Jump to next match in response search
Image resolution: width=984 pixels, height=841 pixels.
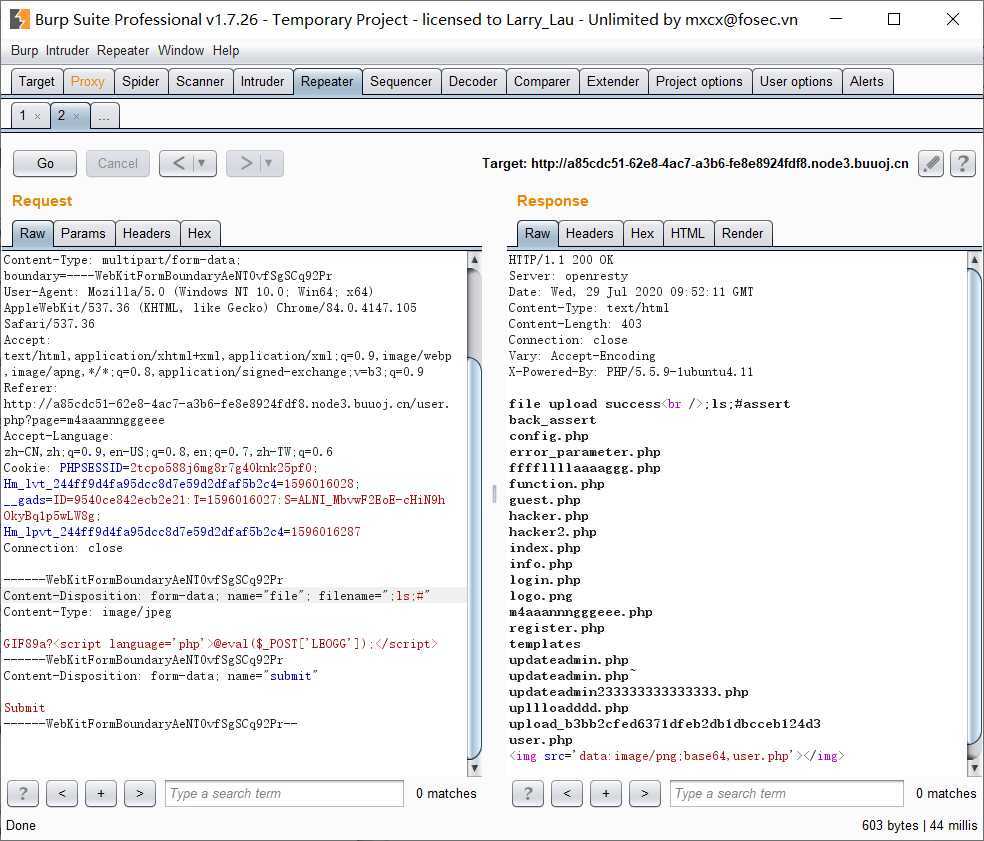pos(644,793)
